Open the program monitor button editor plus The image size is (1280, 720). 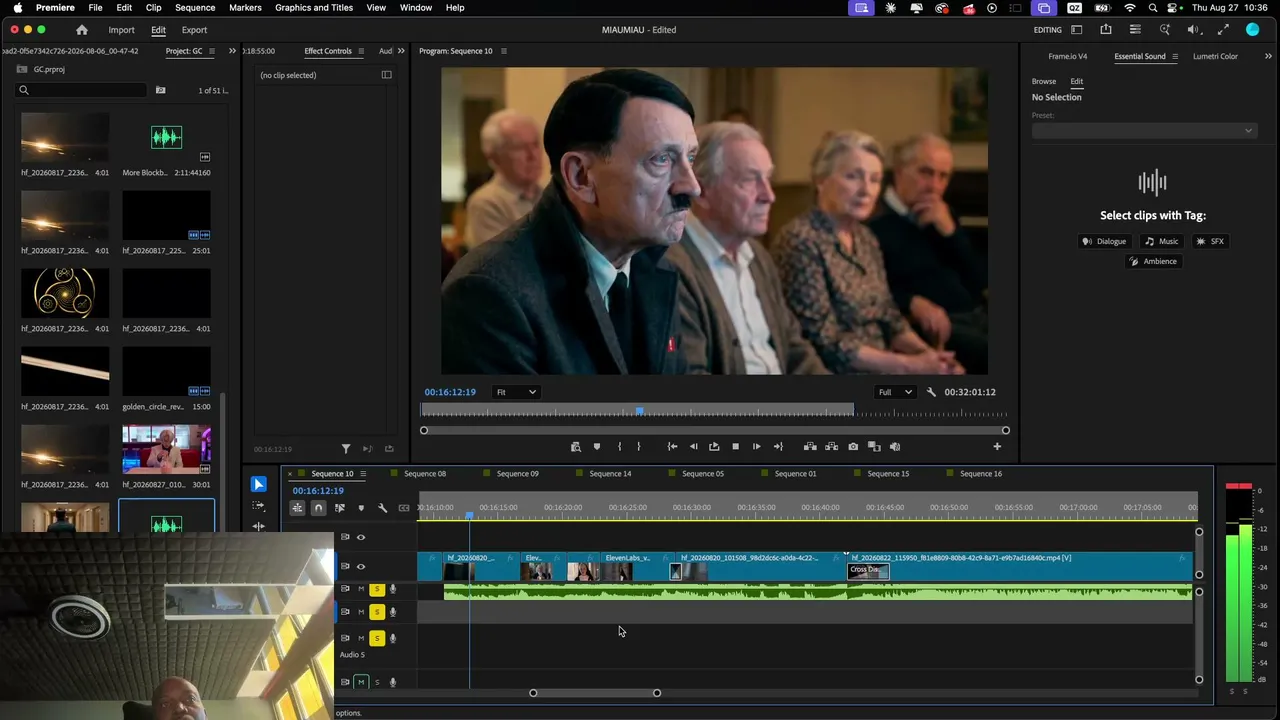pos(997,447)
